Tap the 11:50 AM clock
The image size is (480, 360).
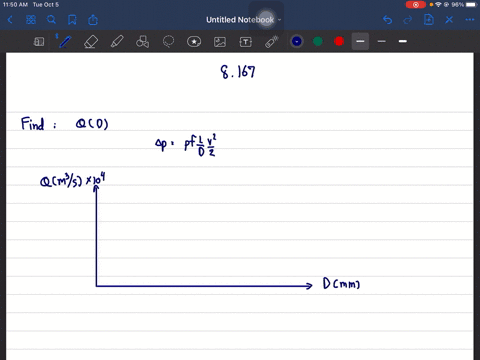[x=15, y=5]
